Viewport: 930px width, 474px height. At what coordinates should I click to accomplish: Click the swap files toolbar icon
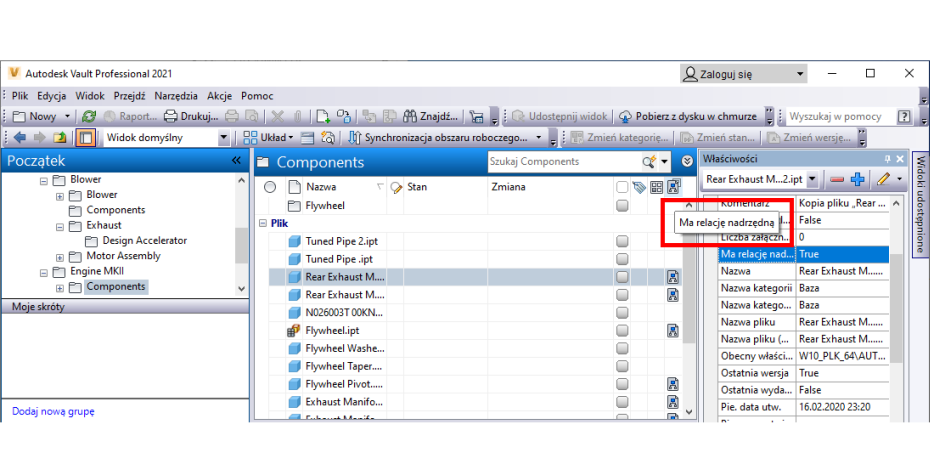click(x=343, y=116)
